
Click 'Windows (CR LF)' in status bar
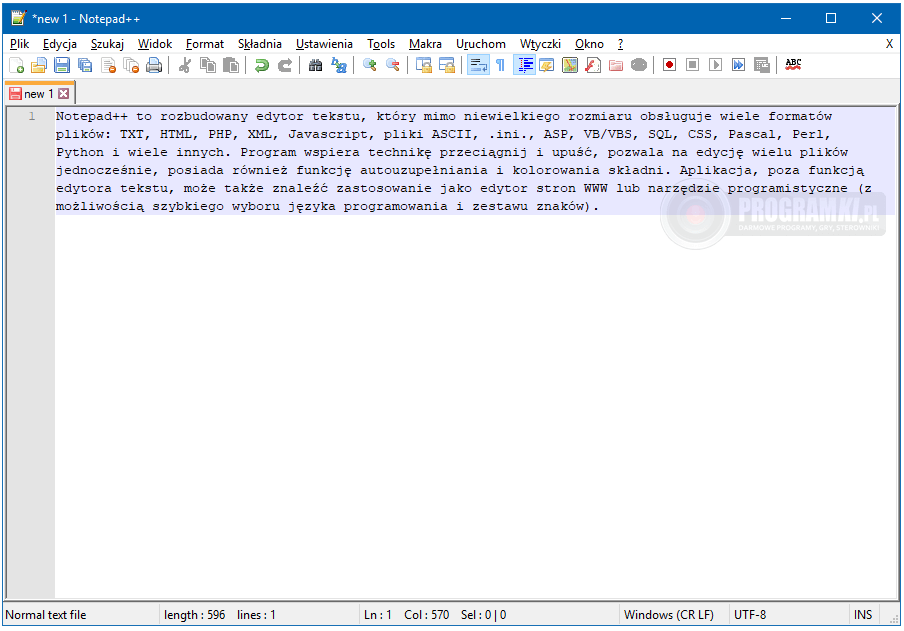(x=669, y=615)
